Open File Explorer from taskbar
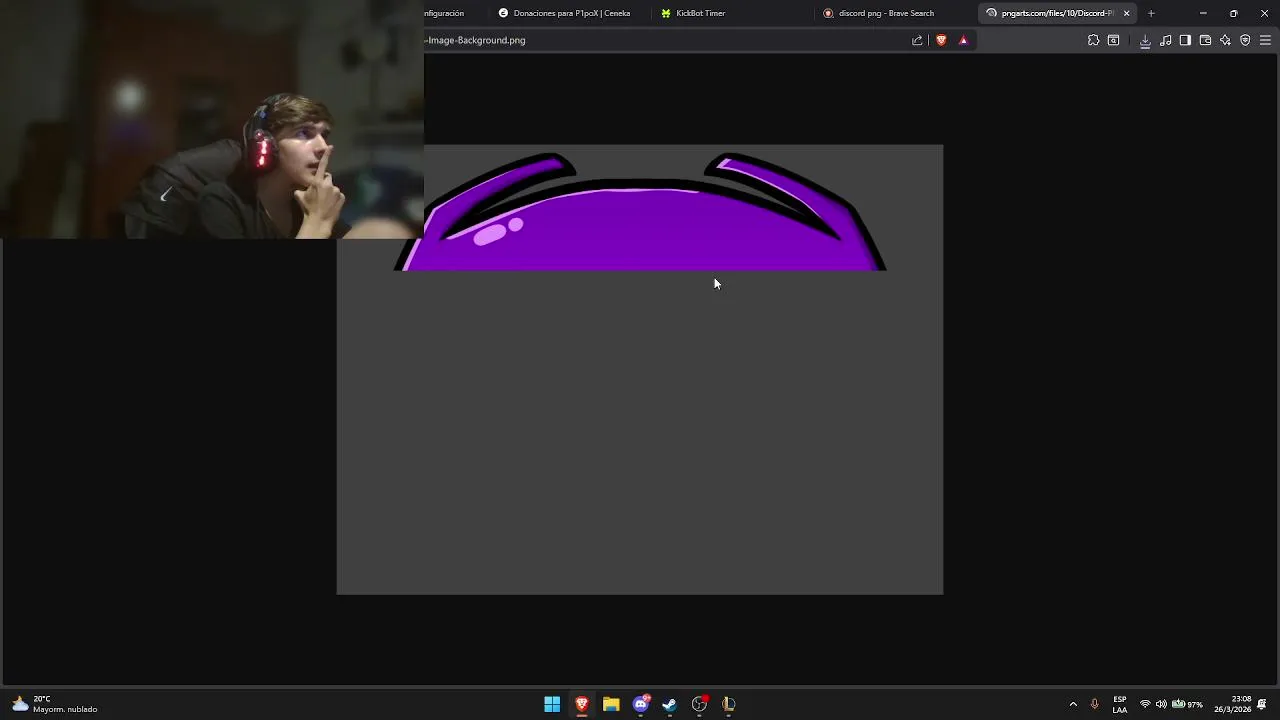 pos(611,704)
